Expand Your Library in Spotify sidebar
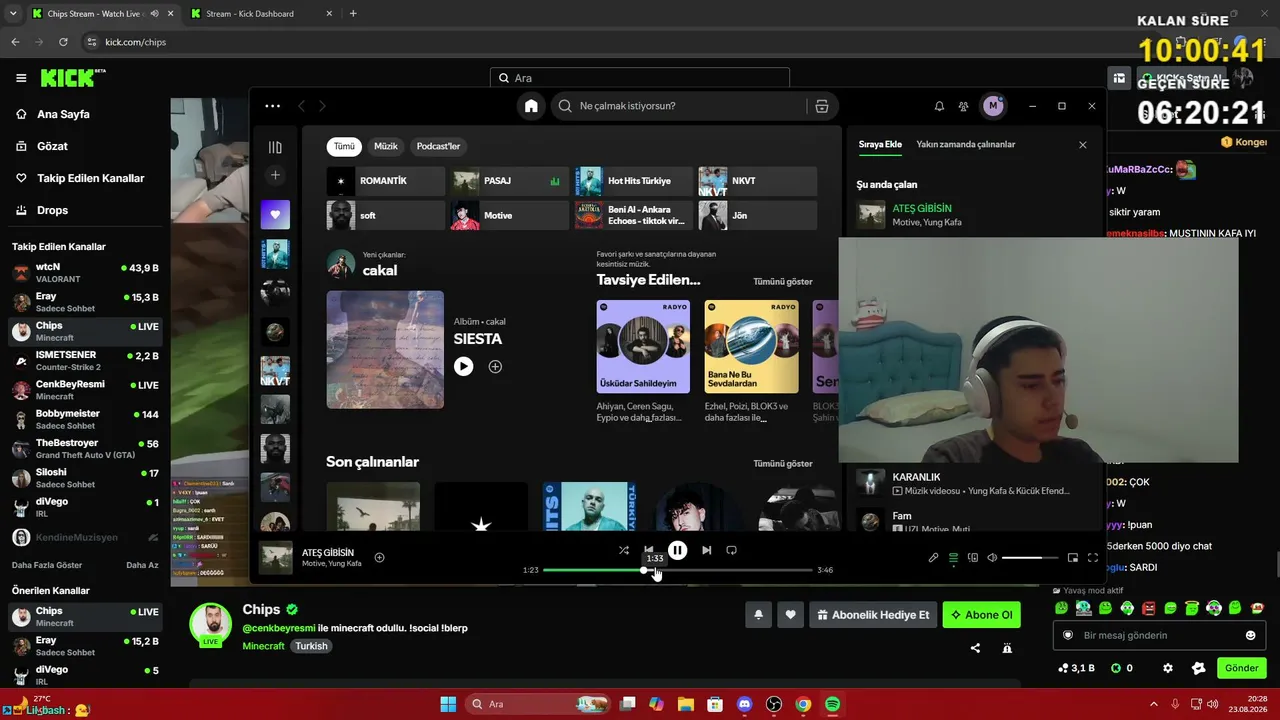Image resolution: width=1280 pixels, height=720 pixels. pos(275,147)
